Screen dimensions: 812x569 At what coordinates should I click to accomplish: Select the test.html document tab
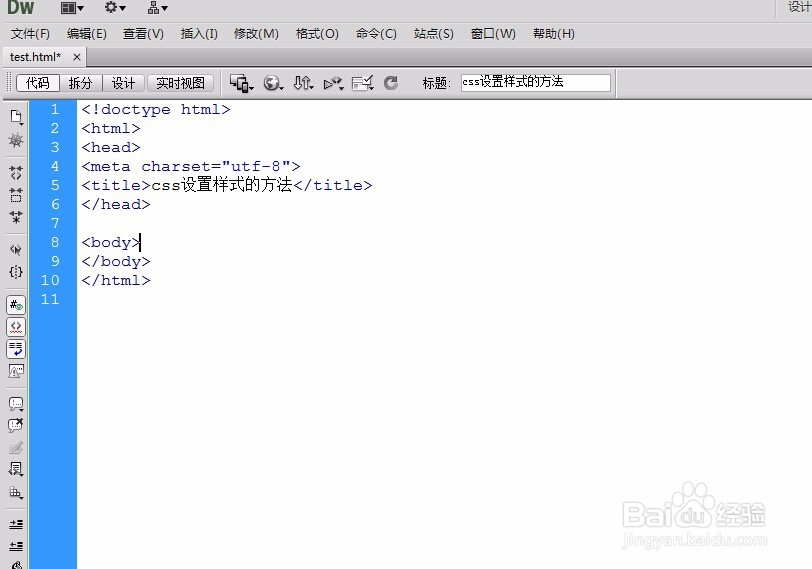[35, 57]
